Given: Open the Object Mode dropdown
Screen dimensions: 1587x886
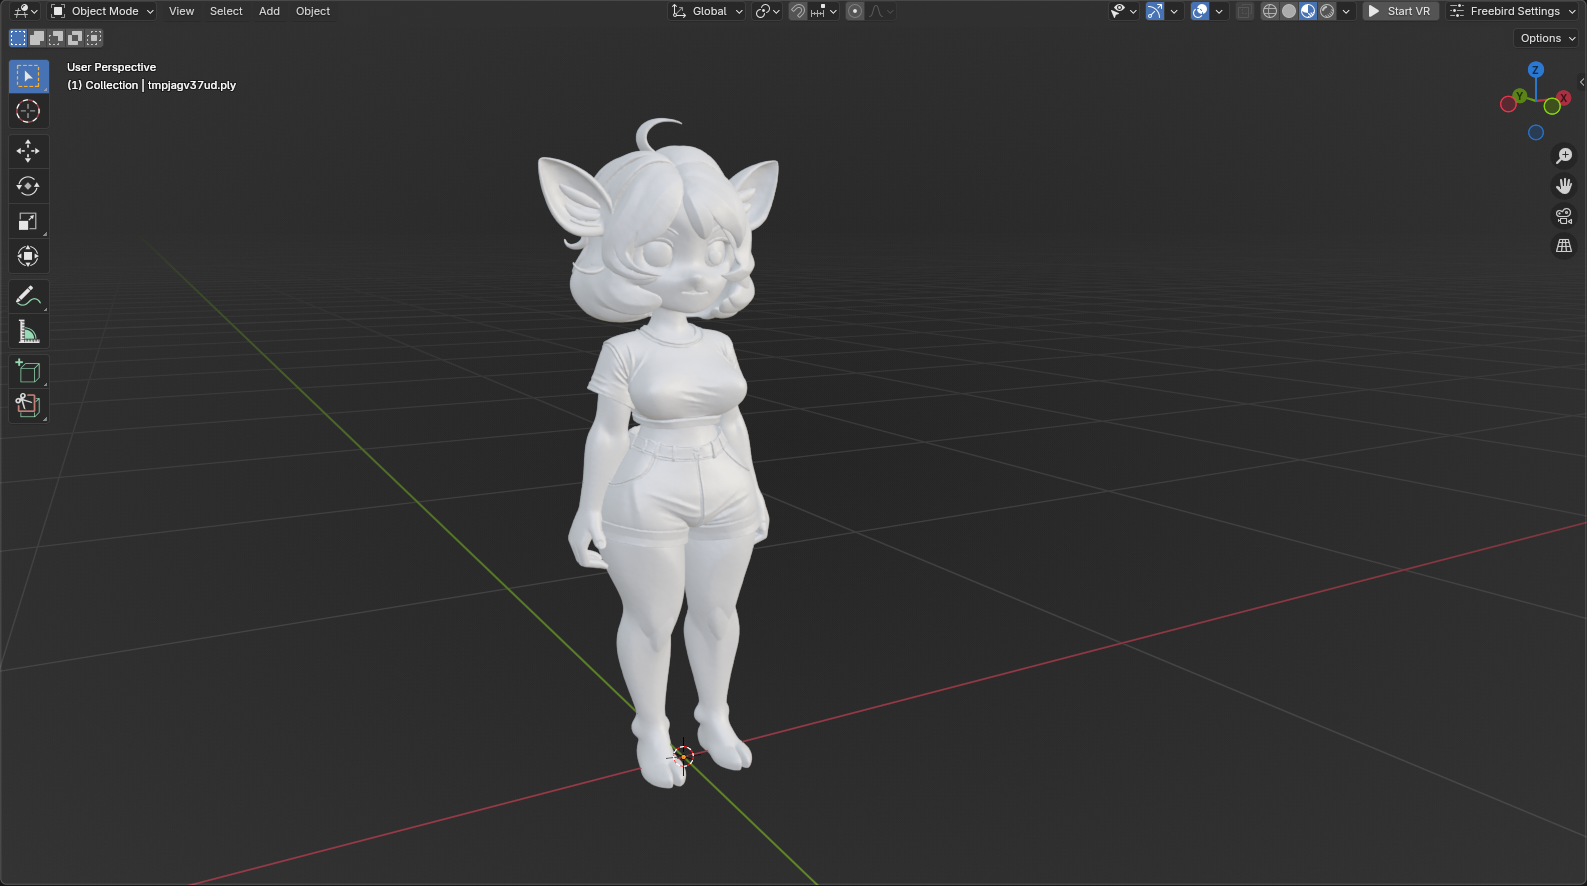Looking at the screenshot, I should 102,11.
